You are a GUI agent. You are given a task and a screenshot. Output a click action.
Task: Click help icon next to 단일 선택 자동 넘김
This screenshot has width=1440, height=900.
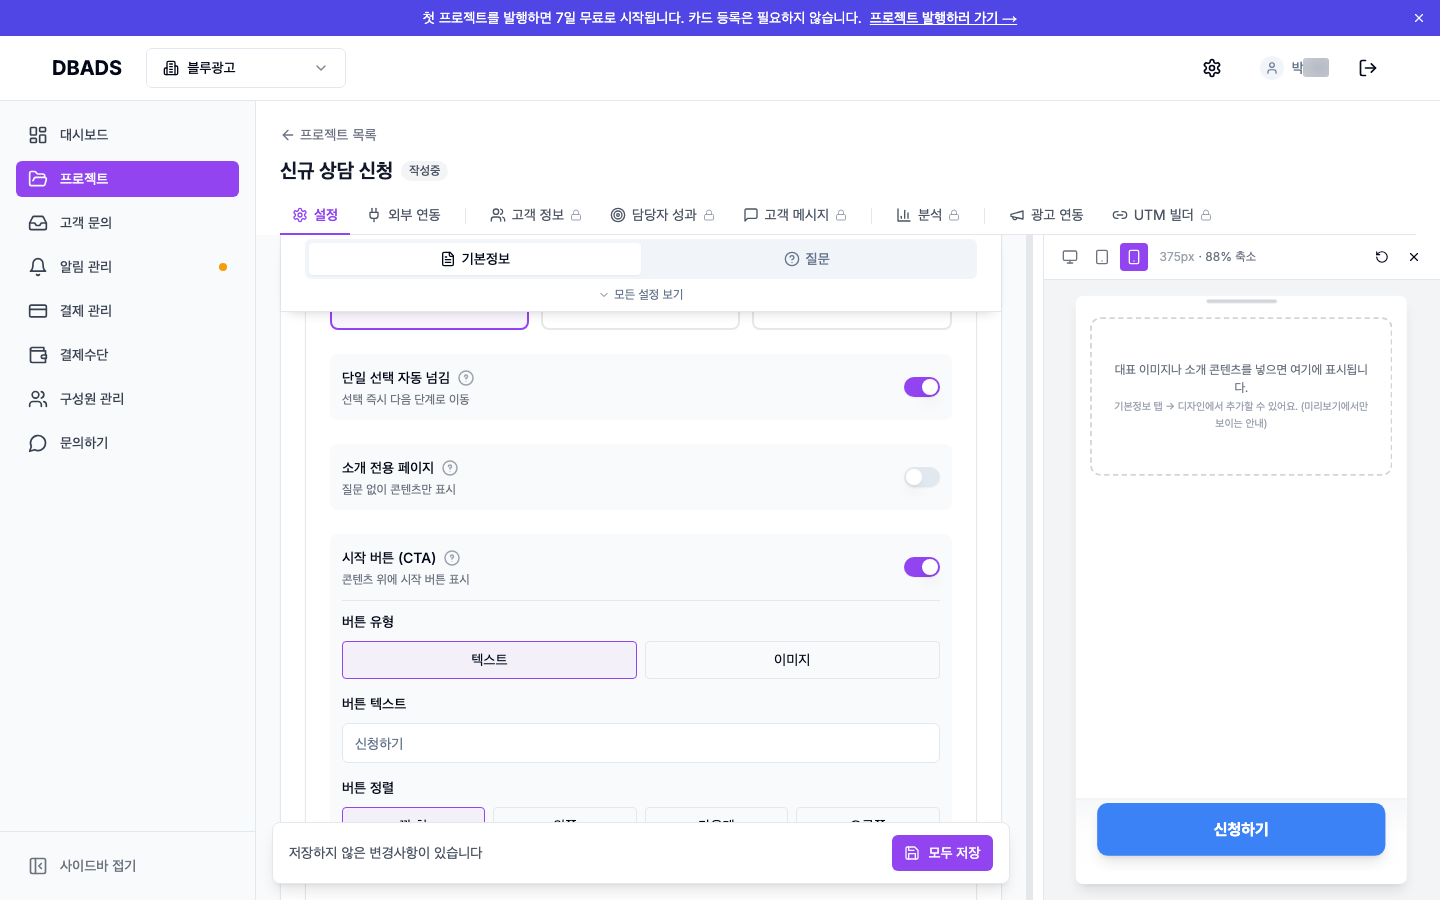pos(466,378)
